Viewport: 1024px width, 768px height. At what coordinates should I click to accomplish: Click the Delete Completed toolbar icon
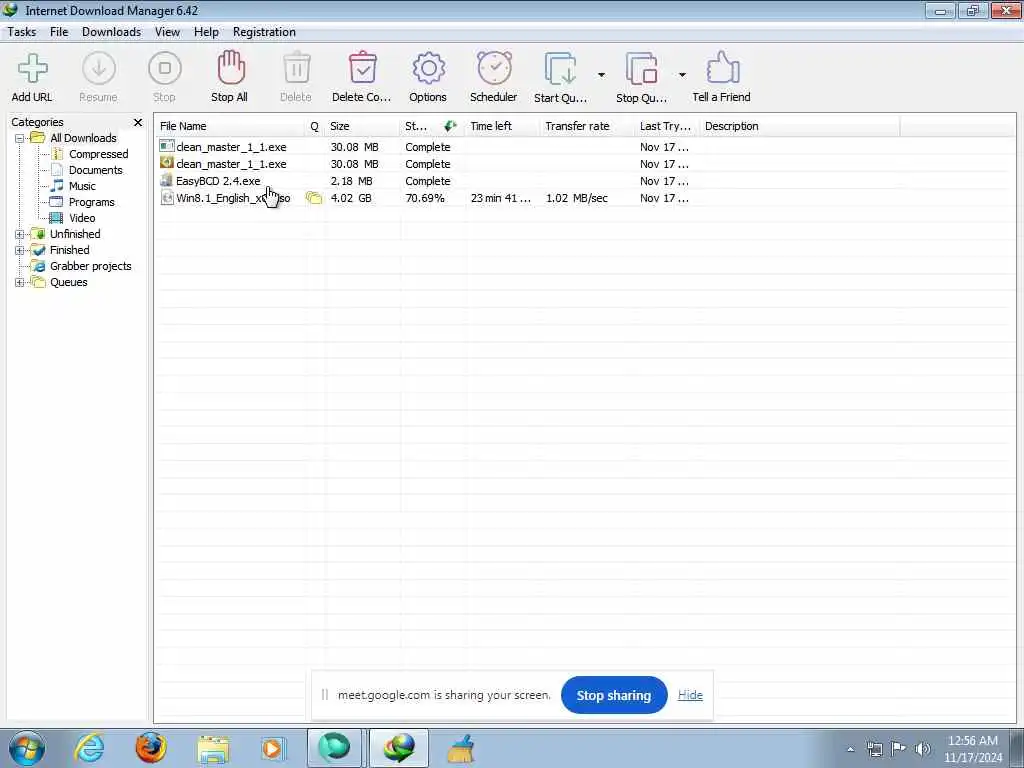[362, 69]
